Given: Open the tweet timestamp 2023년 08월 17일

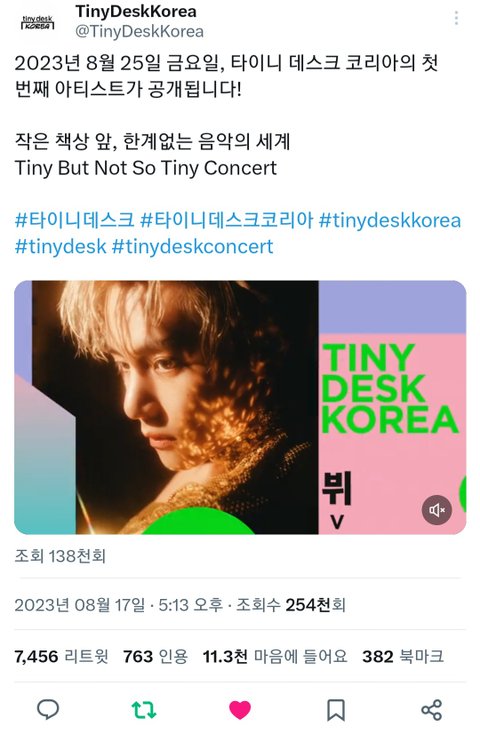Looking at the screenshot, I should click(80, 605).
